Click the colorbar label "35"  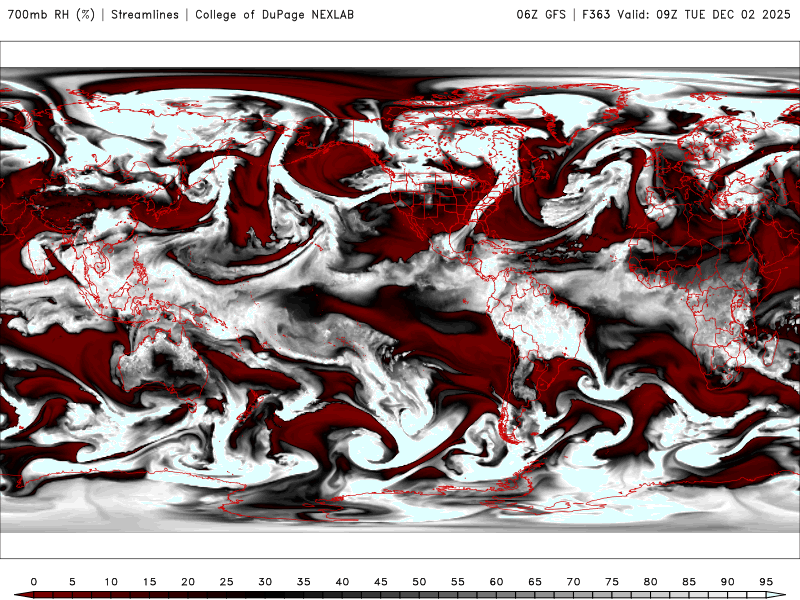(304, 582)
